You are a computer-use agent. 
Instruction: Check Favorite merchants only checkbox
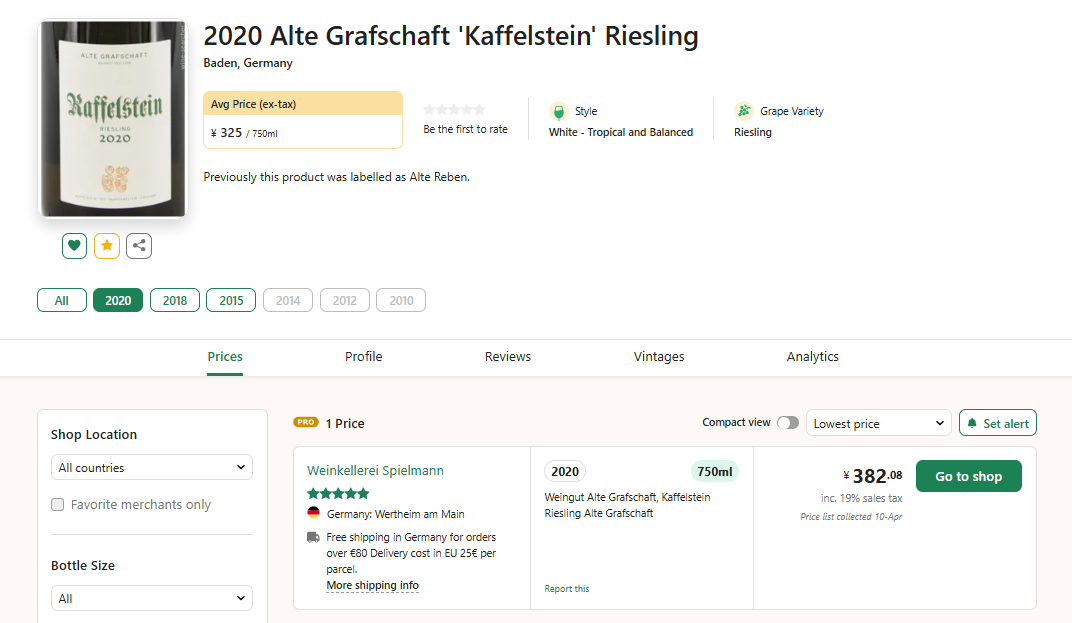[58, 505]
